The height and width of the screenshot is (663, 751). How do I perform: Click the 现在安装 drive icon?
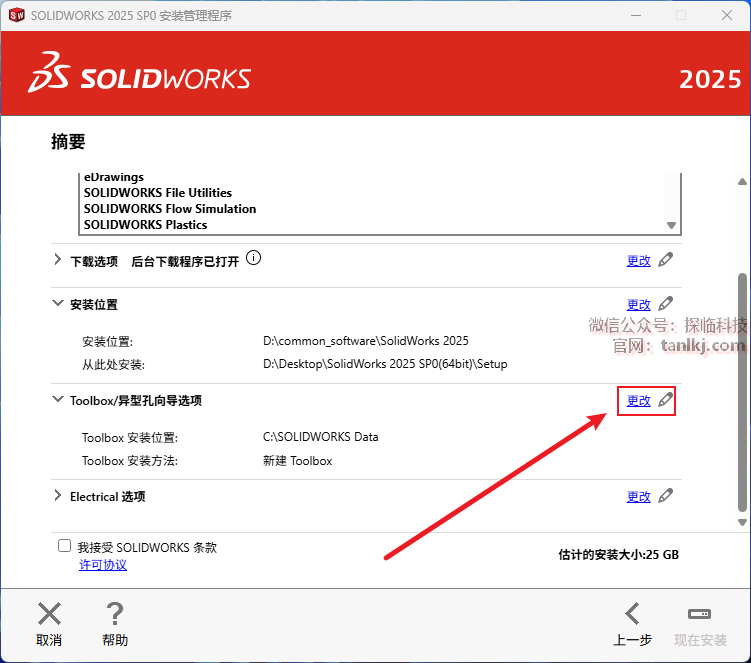(699, 614)
